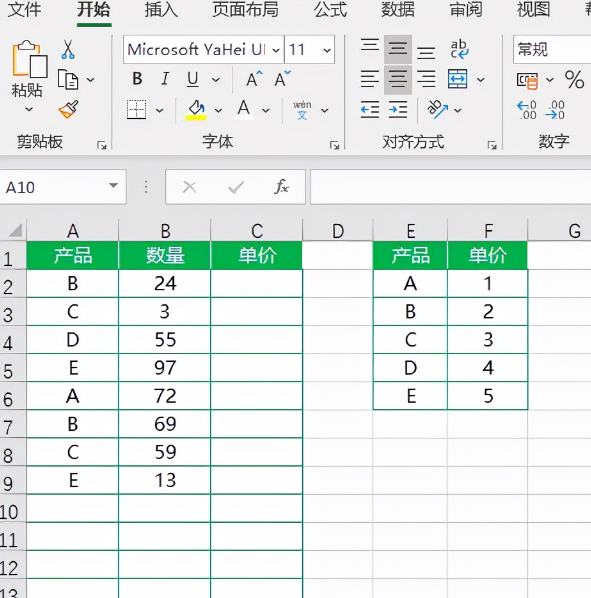This screenshot has height=598, width=591.
Task: Set bottom vertical alignment
Action: pos(426,53)
